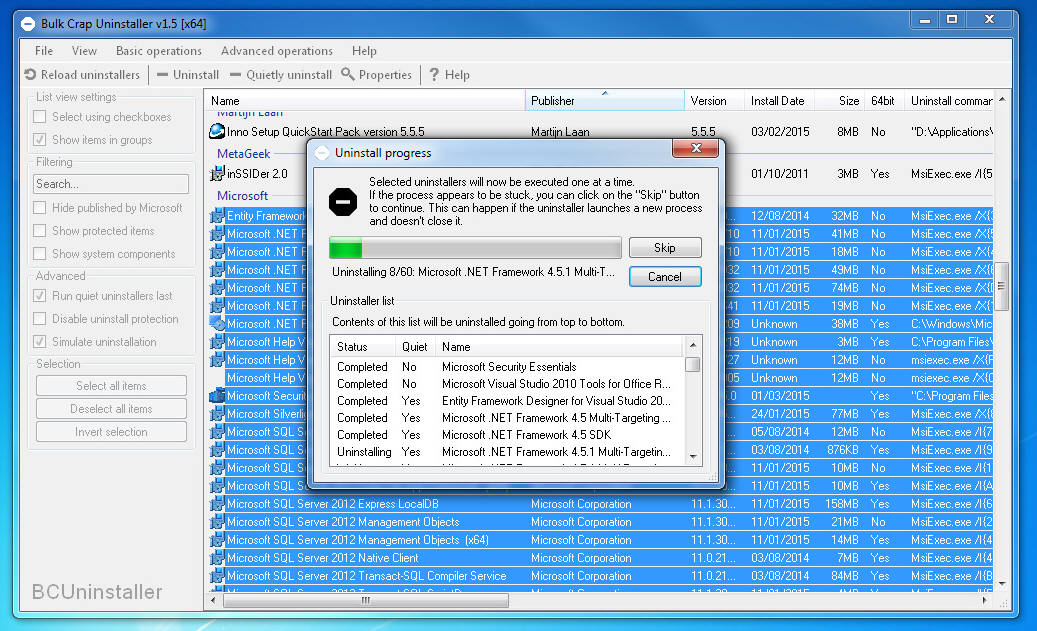The height and width of the screenshot is (631, 1037).
Task: Click the Uninstall toolbar button
Action: point(188,75)
